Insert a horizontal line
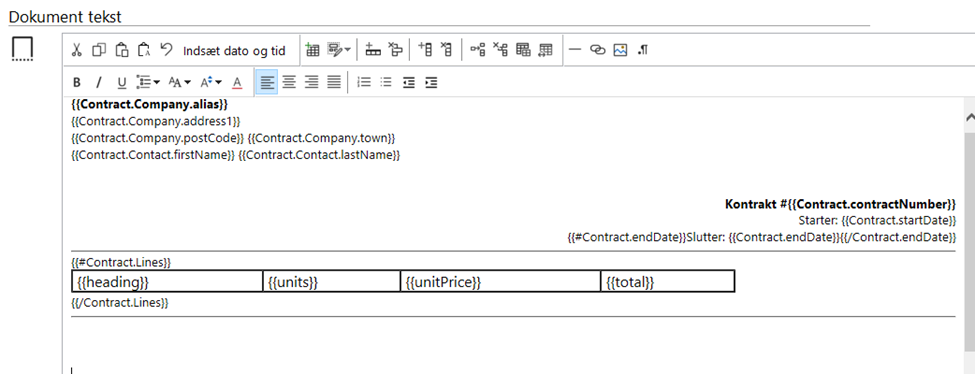 pos(575,50)
